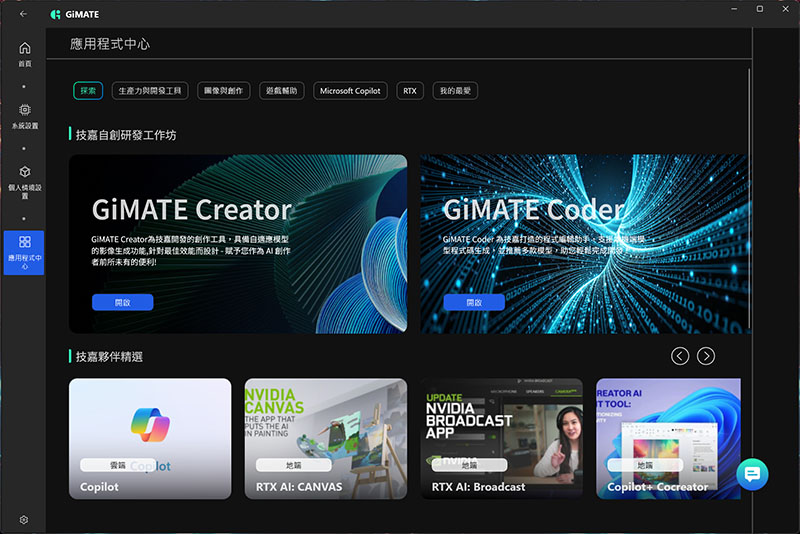The image size is (800, 534).
Task: Open the Microsoft Copilot tab
Action: [x=350, y=91]
